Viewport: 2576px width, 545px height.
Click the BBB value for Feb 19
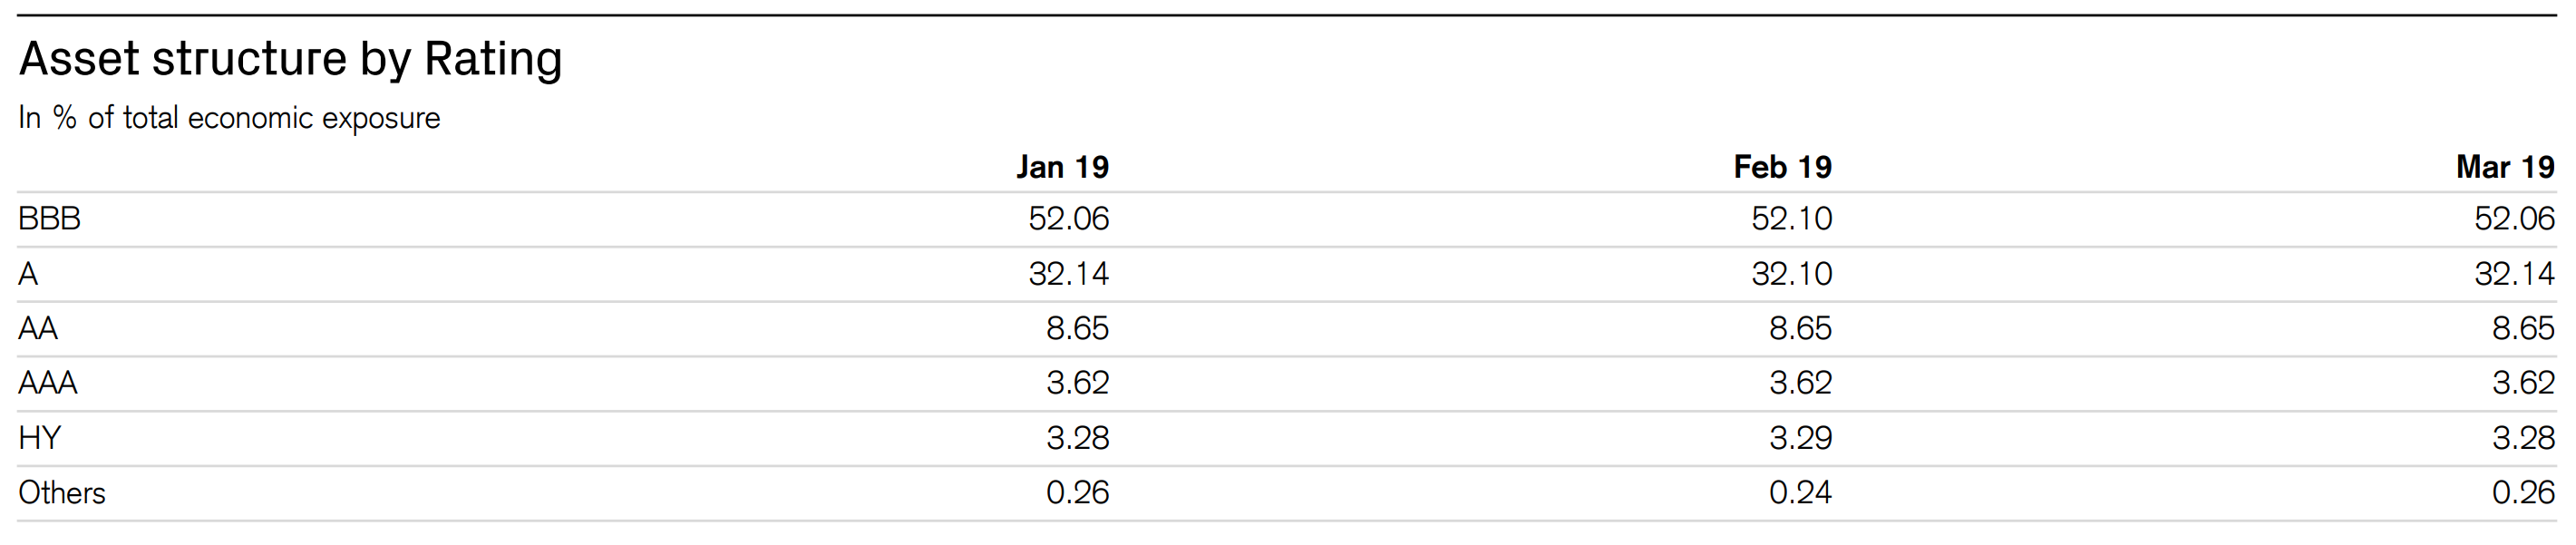(1791, 219)
